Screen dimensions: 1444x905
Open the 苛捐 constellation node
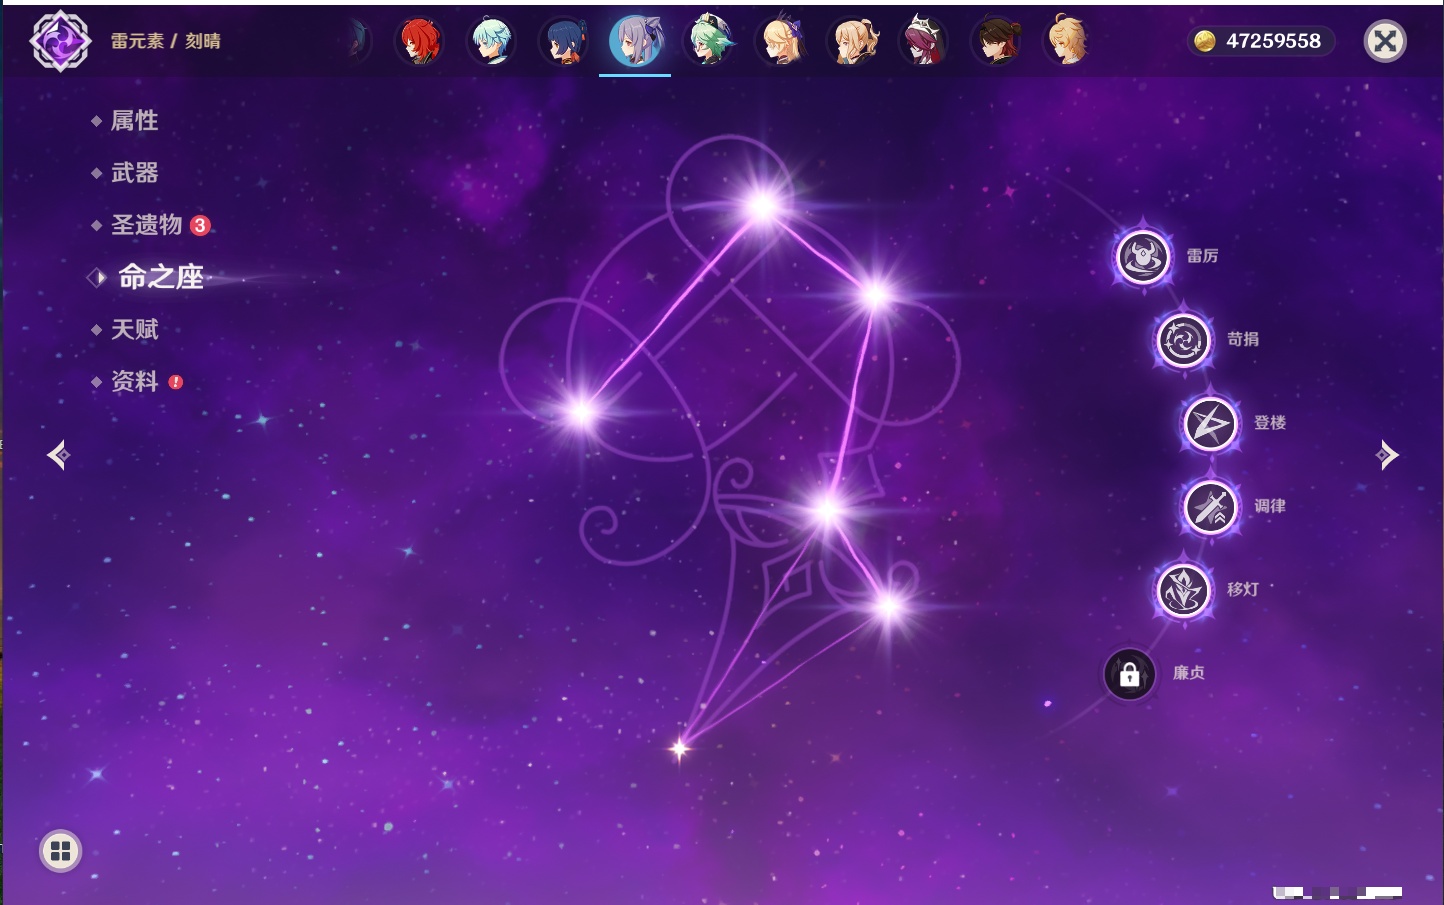tap(1184, 340)
